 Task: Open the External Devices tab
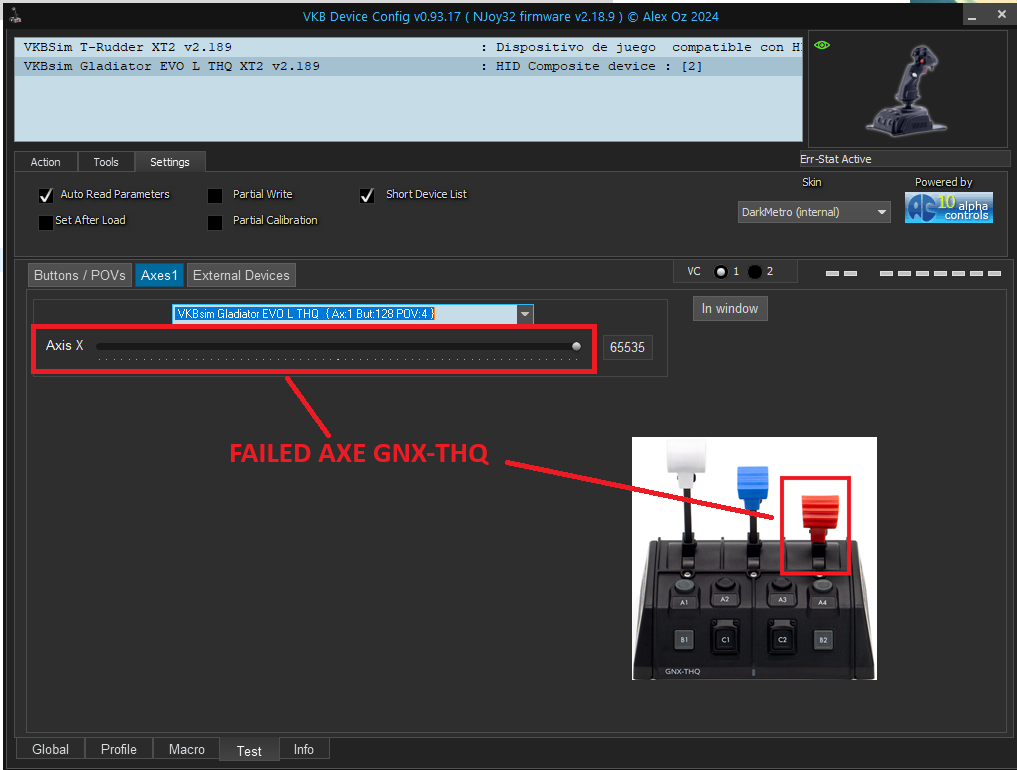pos(241,275)
